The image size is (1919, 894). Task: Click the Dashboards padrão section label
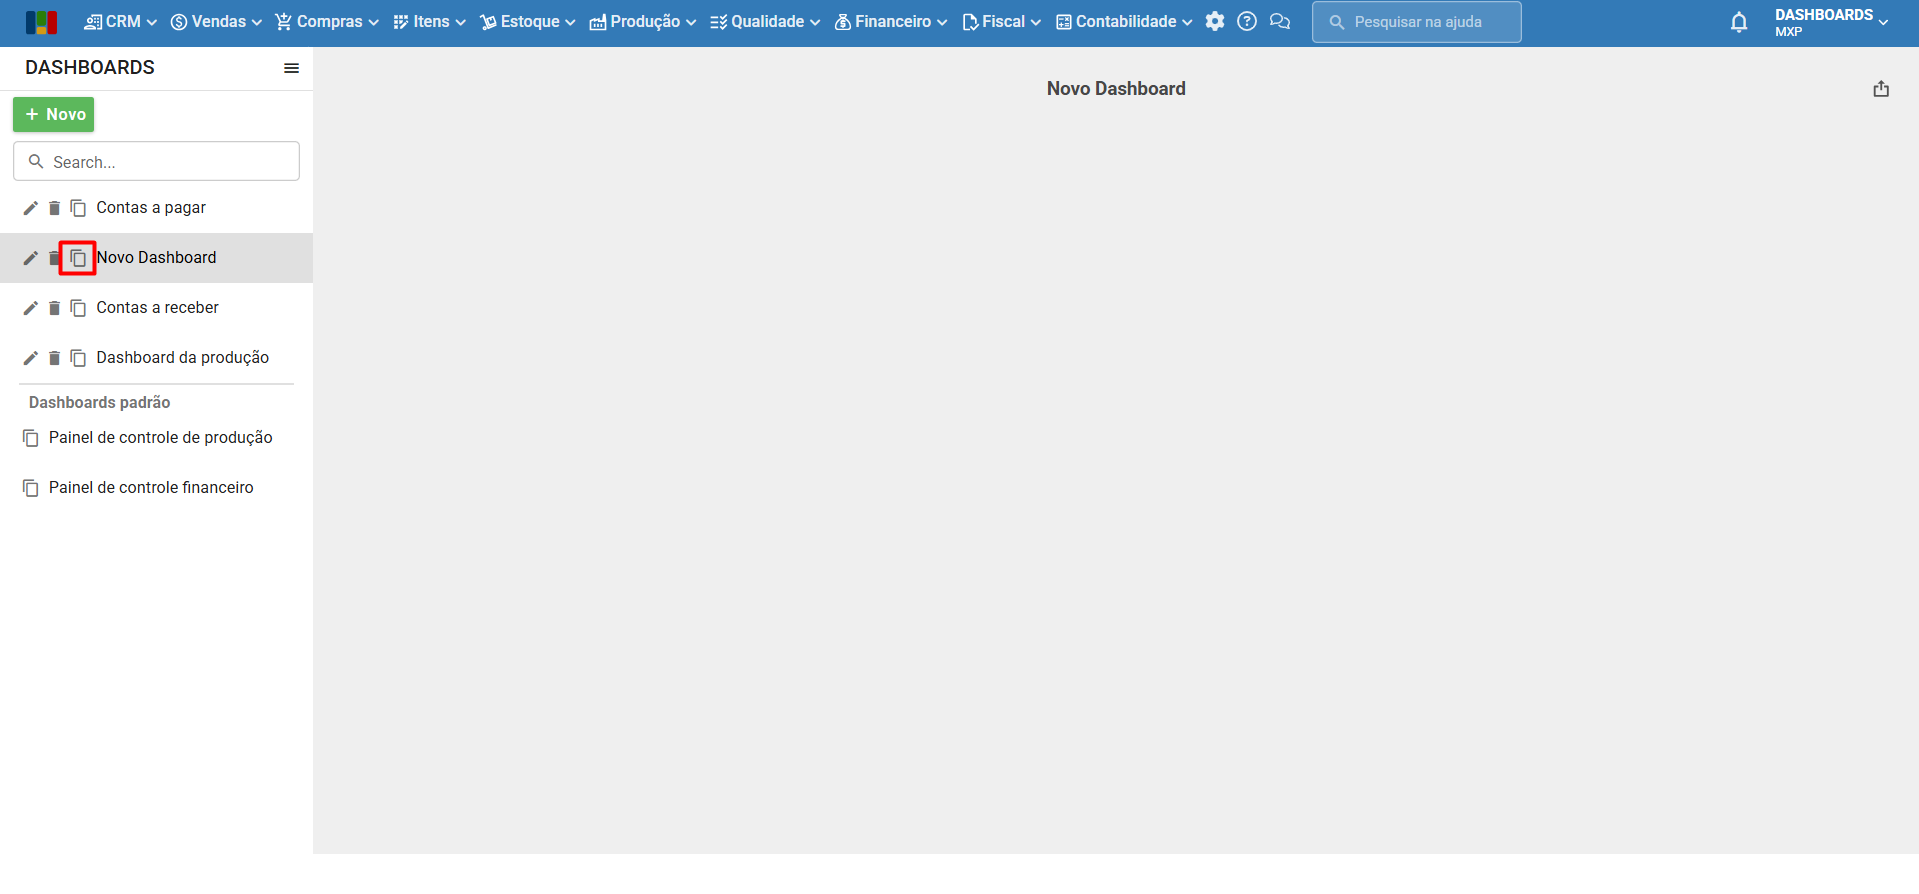(x=99, y=402)
